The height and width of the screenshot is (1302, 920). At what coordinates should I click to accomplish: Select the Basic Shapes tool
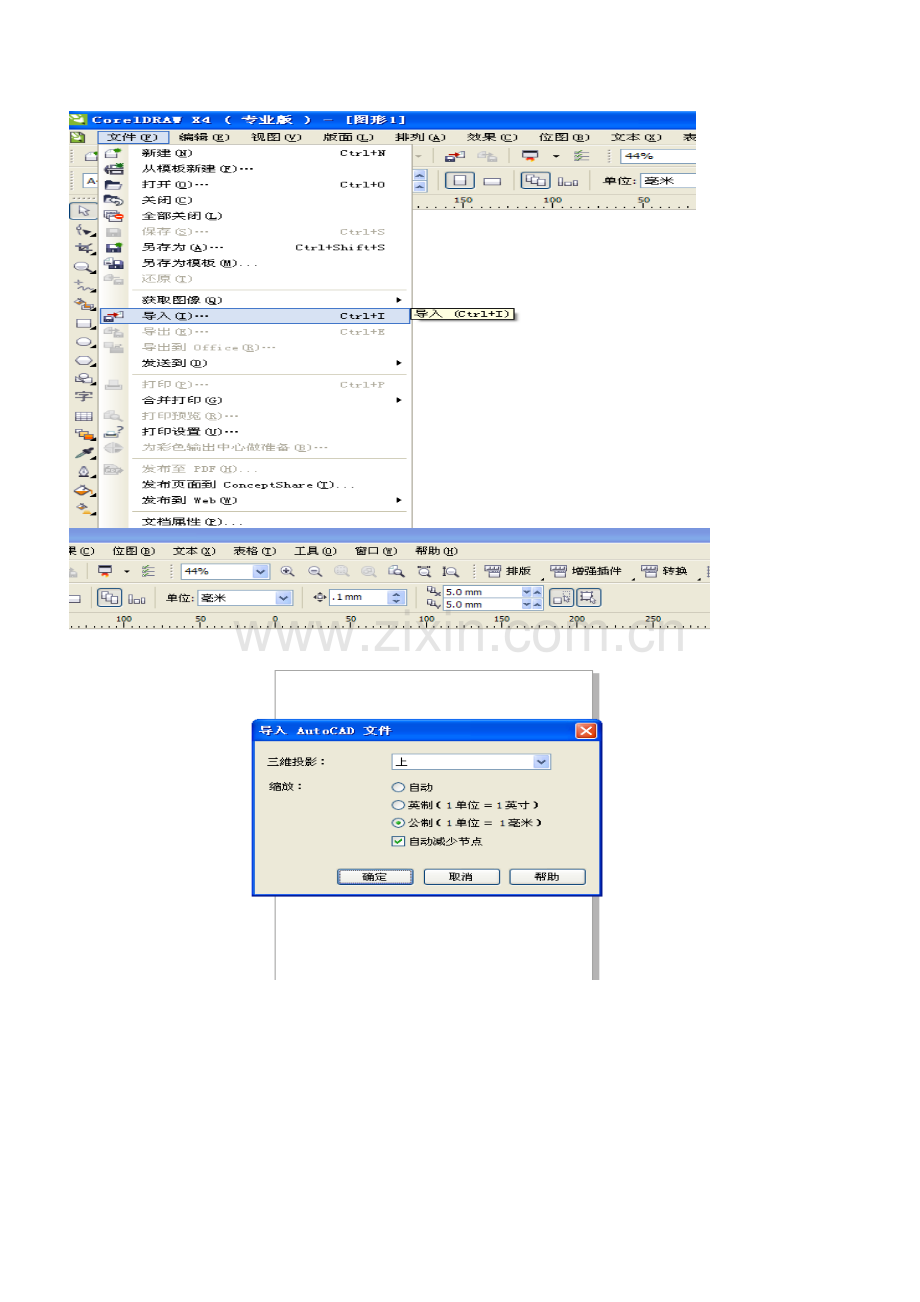tap(85, 378)
